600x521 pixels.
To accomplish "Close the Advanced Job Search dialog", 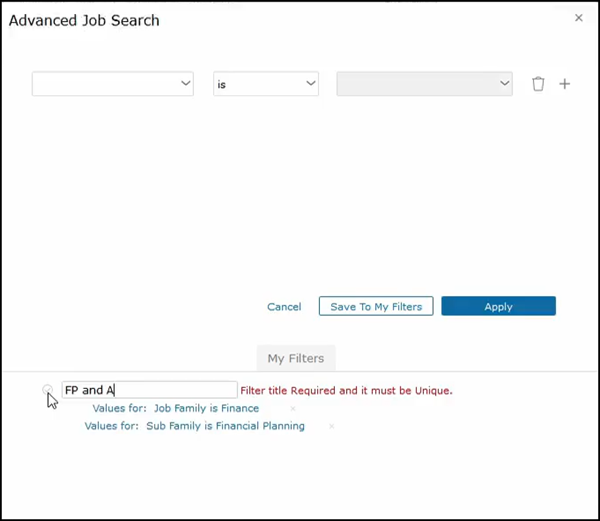I will (578, 18).
